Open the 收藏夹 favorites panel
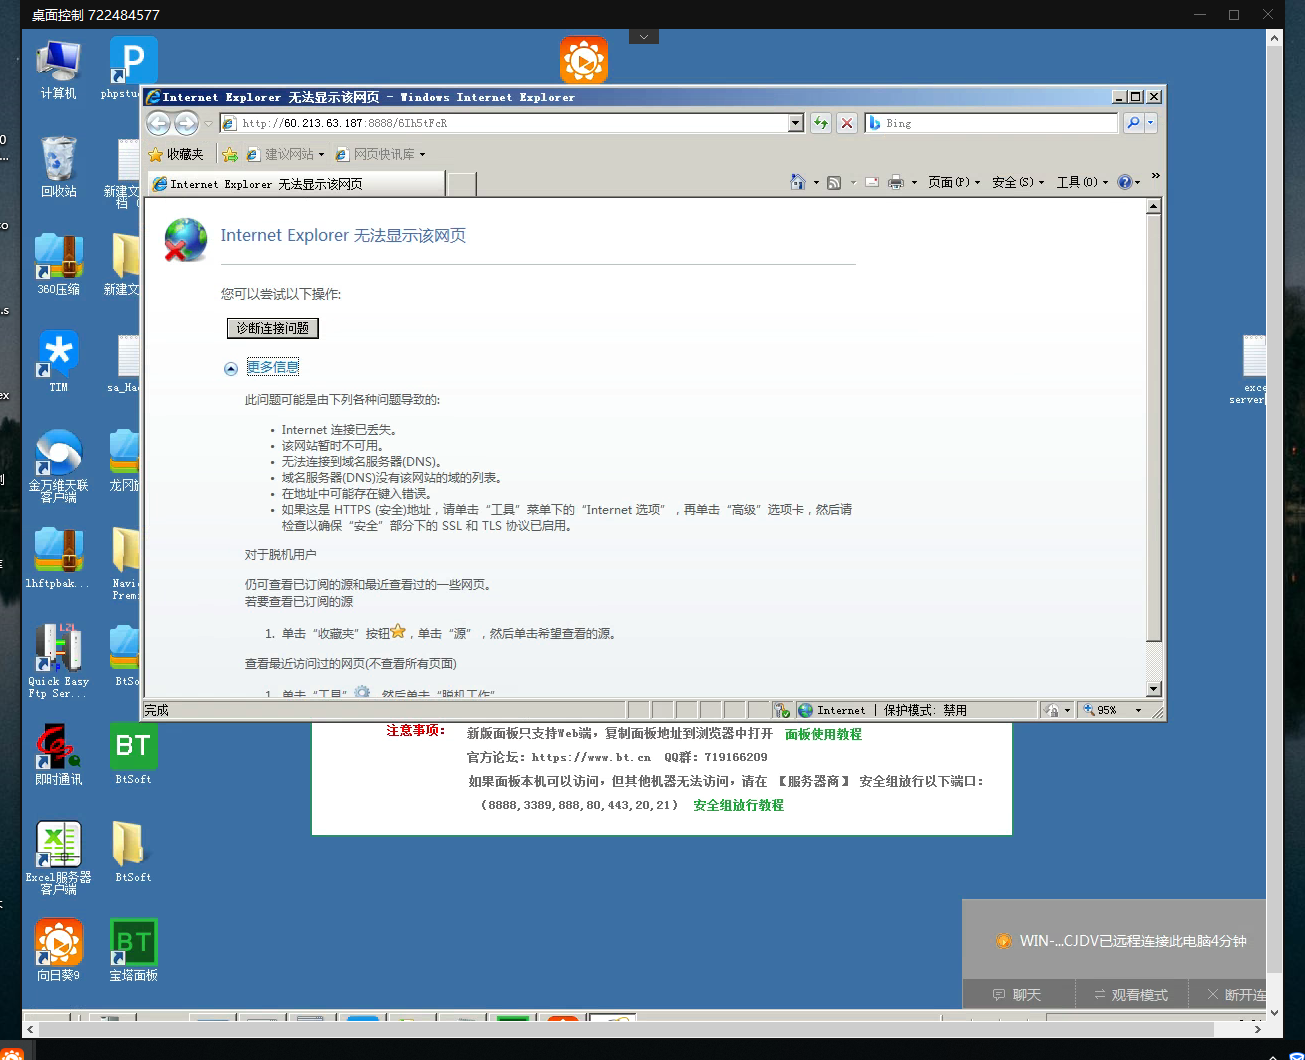Image resolution: width=1305 pixels, height=1060 pixels. click(176, 154)
